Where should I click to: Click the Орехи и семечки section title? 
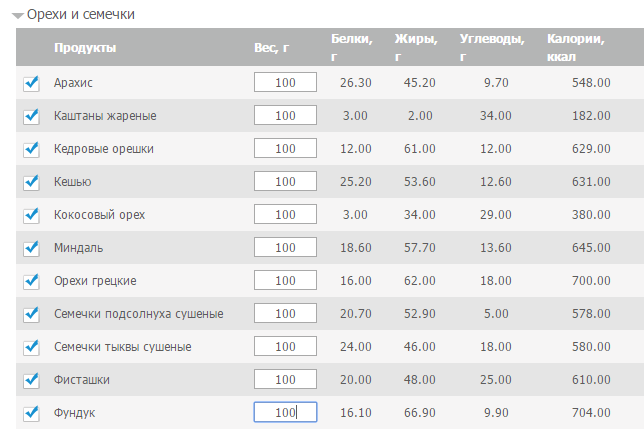81,14
